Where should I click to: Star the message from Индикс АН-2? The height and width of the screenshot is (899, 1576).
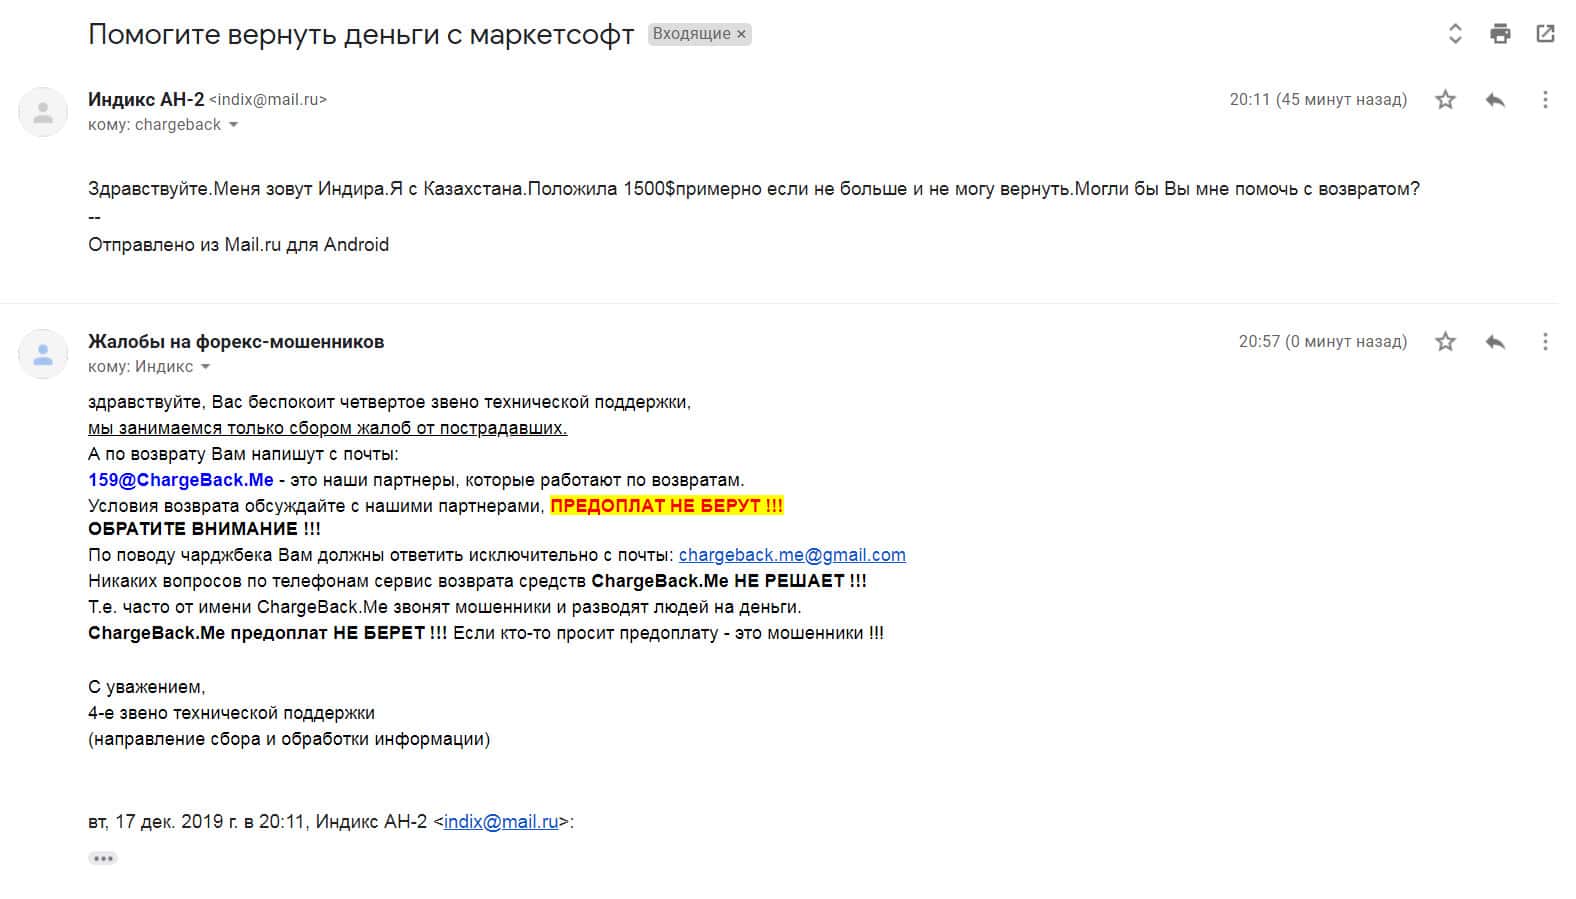click(1445, 100)
